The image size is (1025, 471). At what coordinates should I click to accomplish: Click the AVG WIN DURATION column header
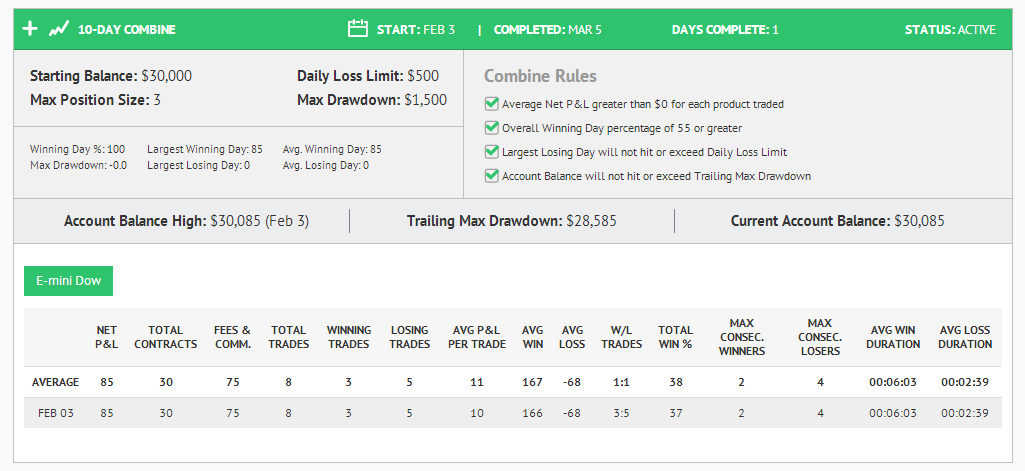893,337
